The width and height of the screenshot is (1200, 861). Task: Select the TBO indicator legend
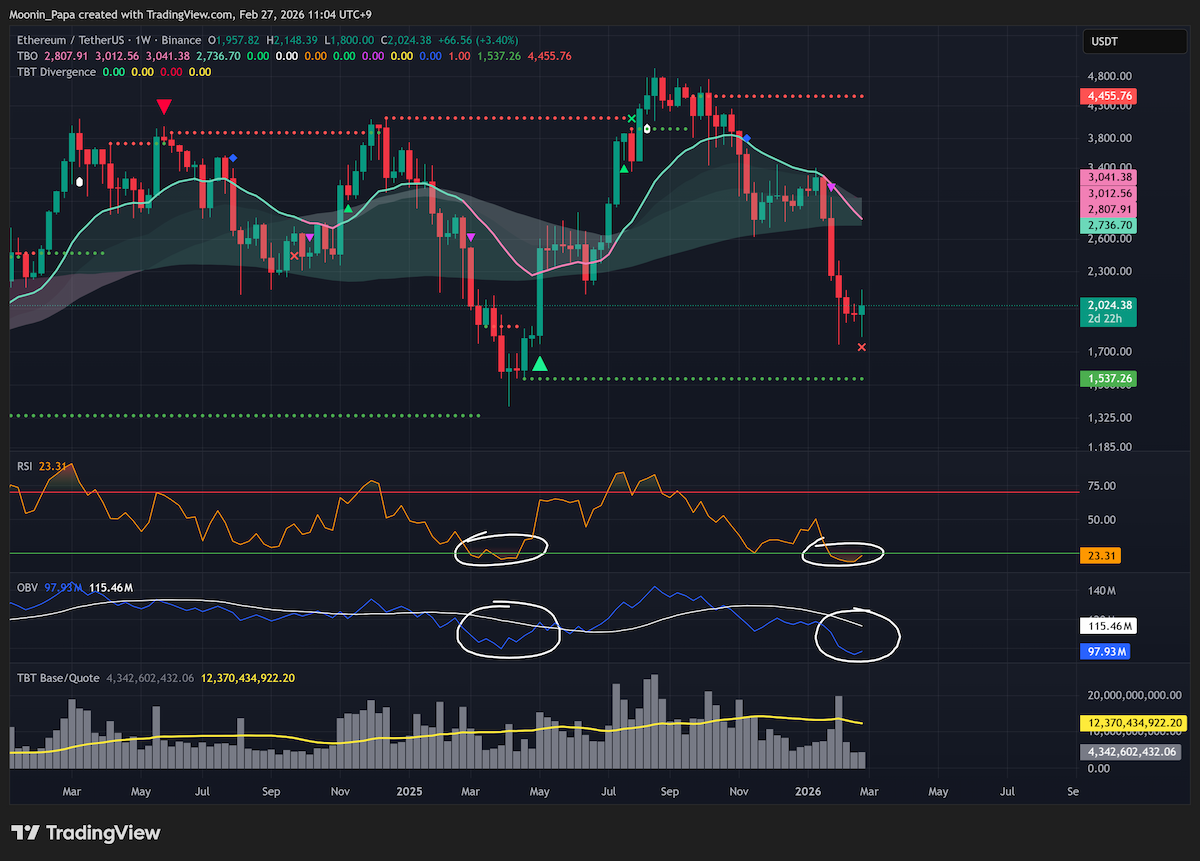[27, 56]
